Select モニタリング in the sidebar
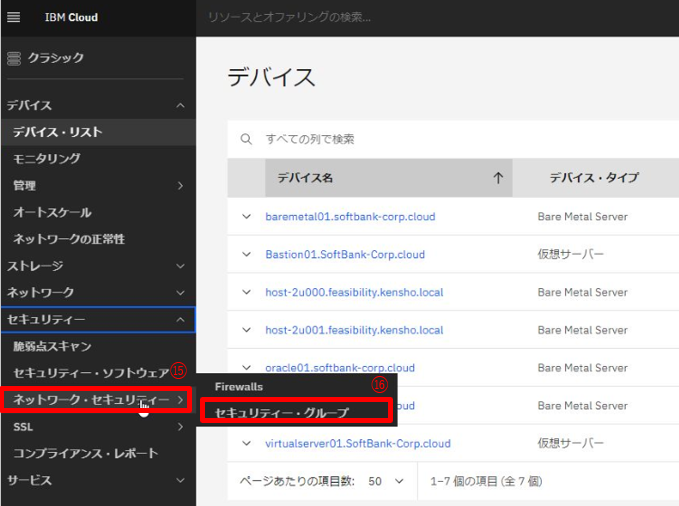 point(47,158)
